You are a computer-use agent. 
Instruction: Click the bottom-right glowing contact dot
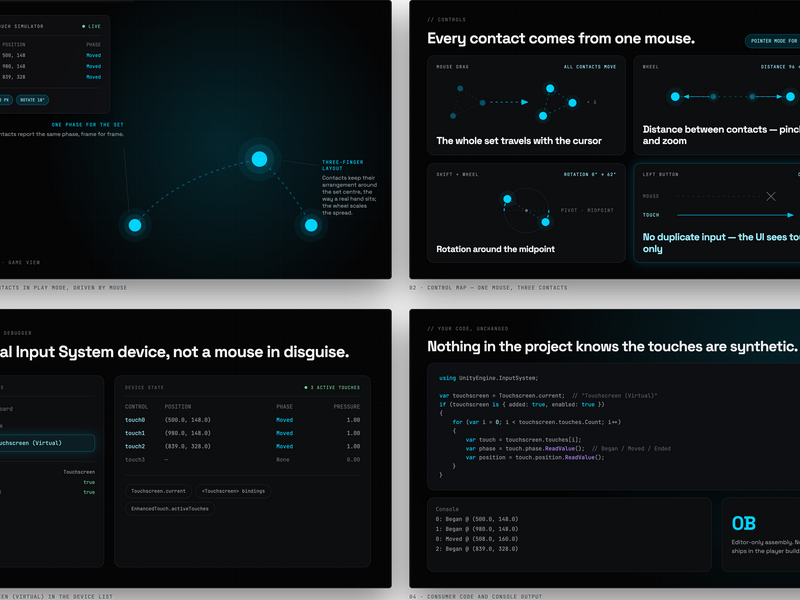[x=311, y=225]
